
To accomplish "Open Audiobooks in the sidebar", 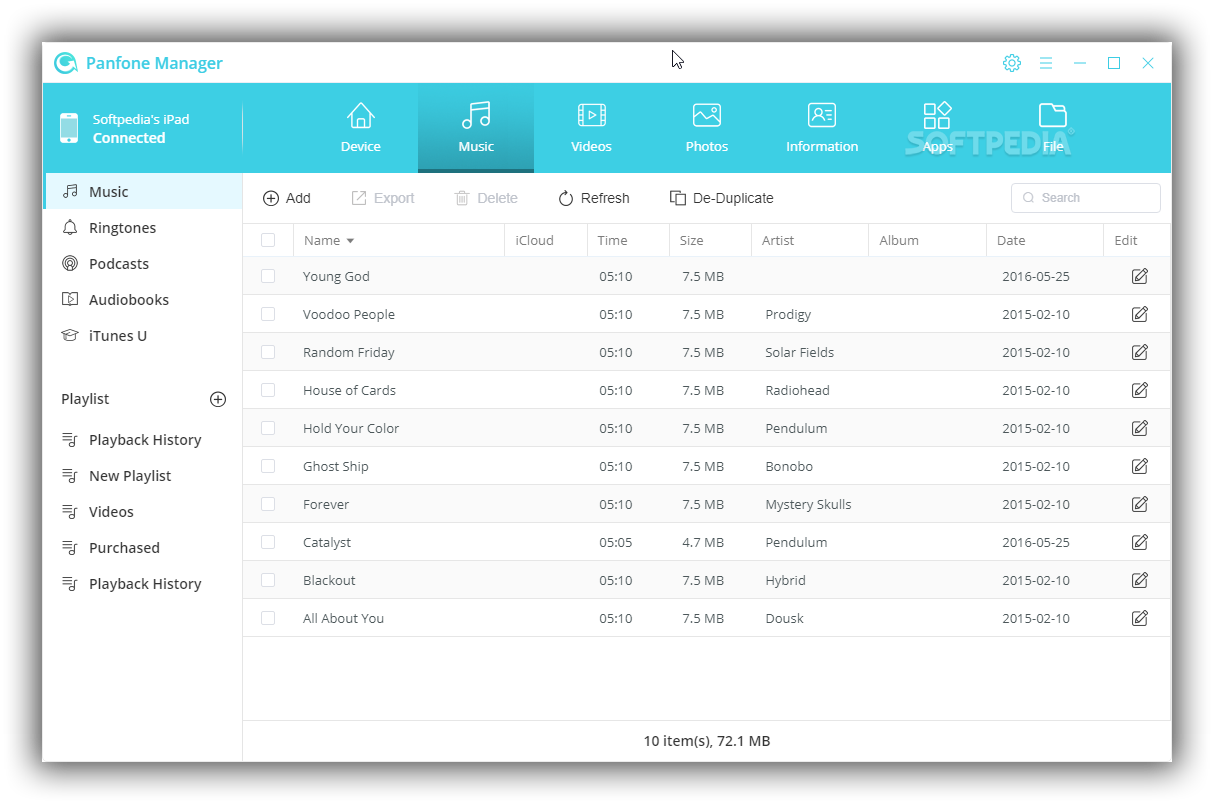I will [144, 300].
